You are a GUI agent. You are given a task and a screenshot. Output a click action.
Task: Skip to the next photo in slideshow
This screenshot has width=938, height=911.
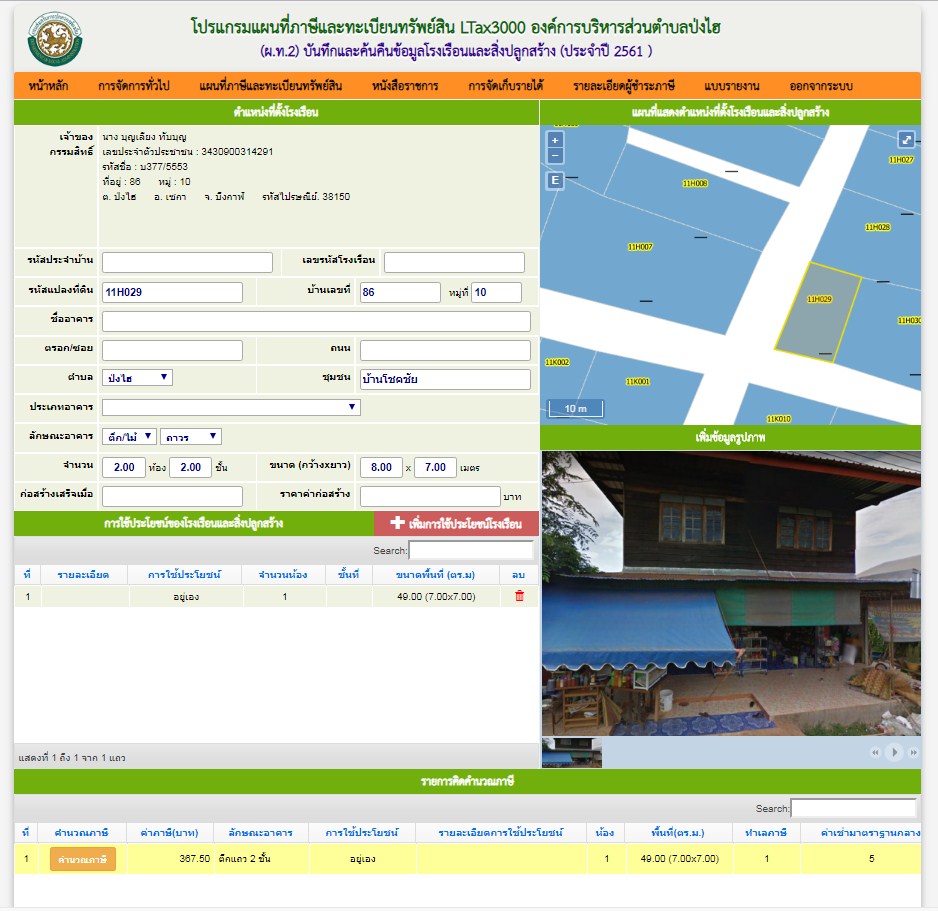tap(913, 752)
